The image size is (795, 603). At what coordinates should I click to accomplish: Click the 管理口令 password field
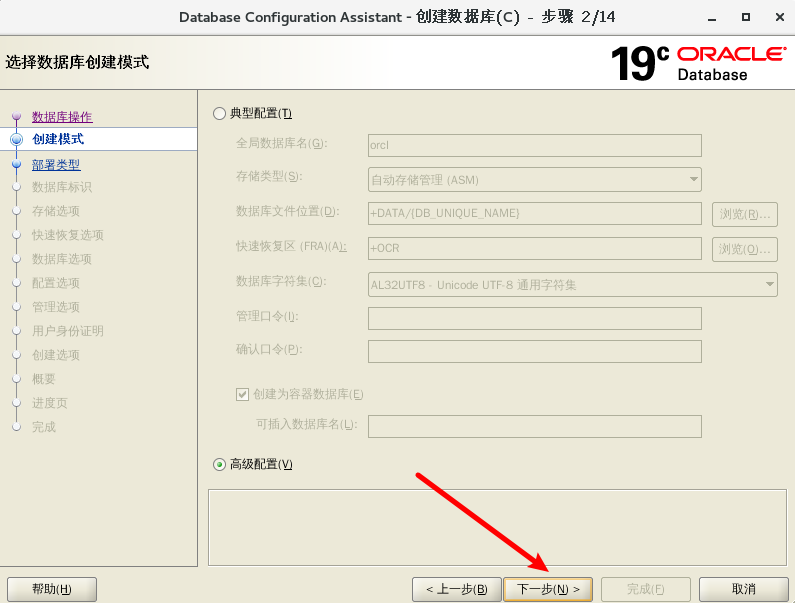click(535, 318)
